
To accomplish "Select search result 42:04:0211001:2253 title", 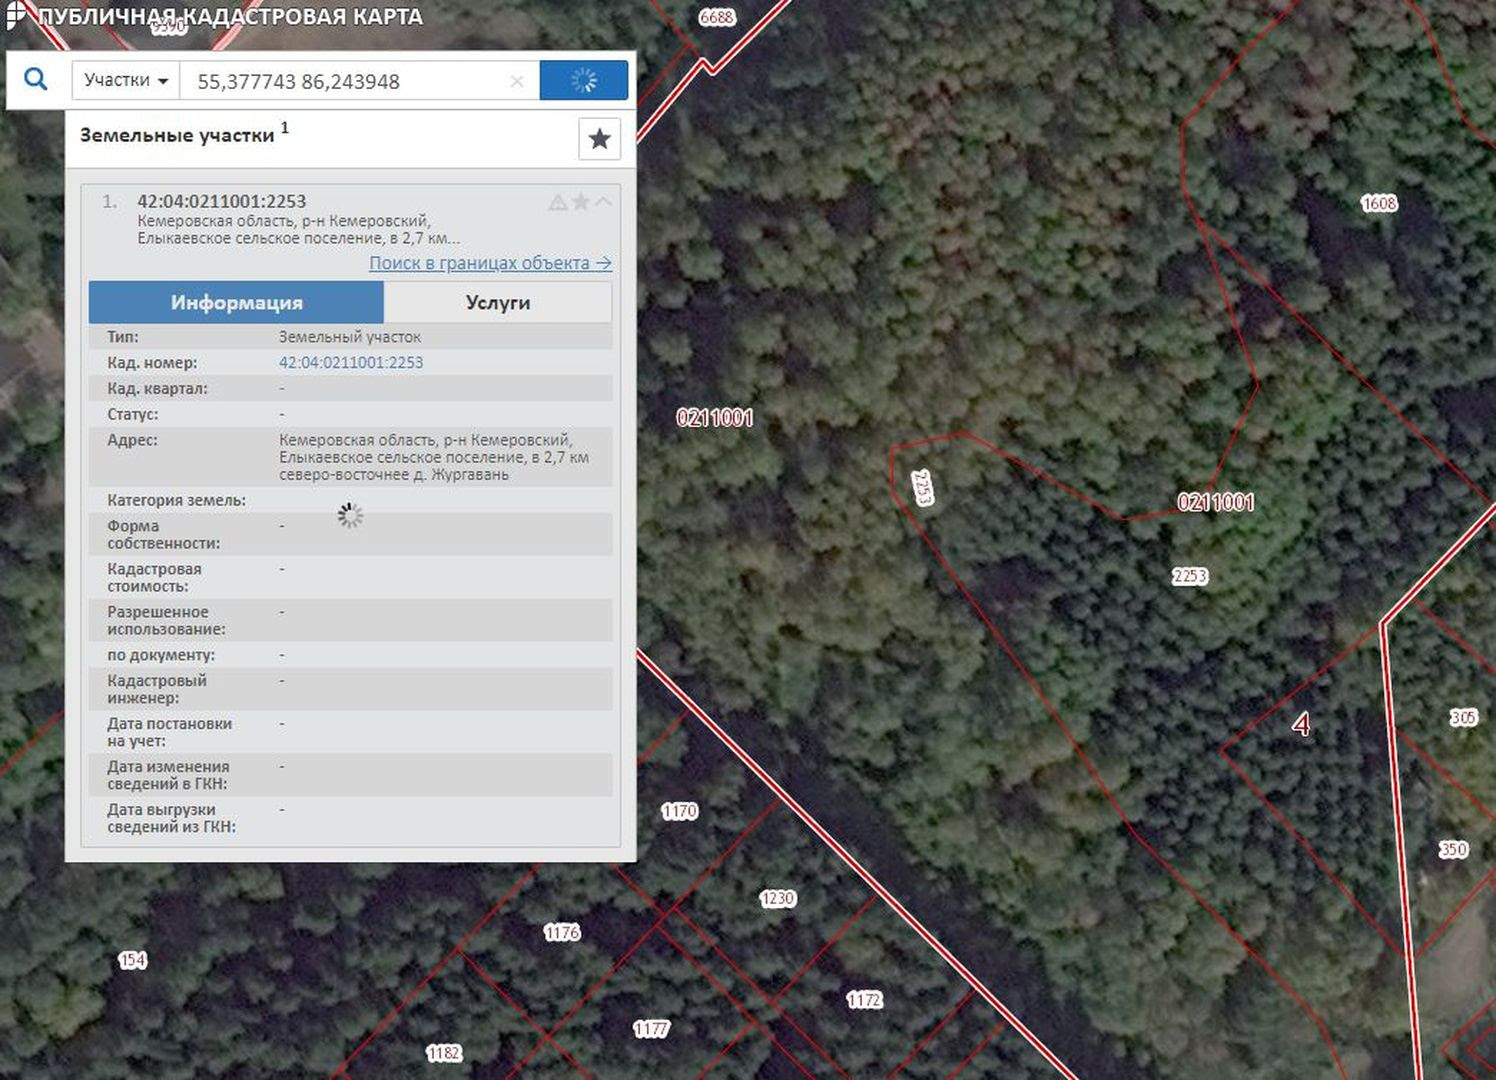I will tap(222, 201).
